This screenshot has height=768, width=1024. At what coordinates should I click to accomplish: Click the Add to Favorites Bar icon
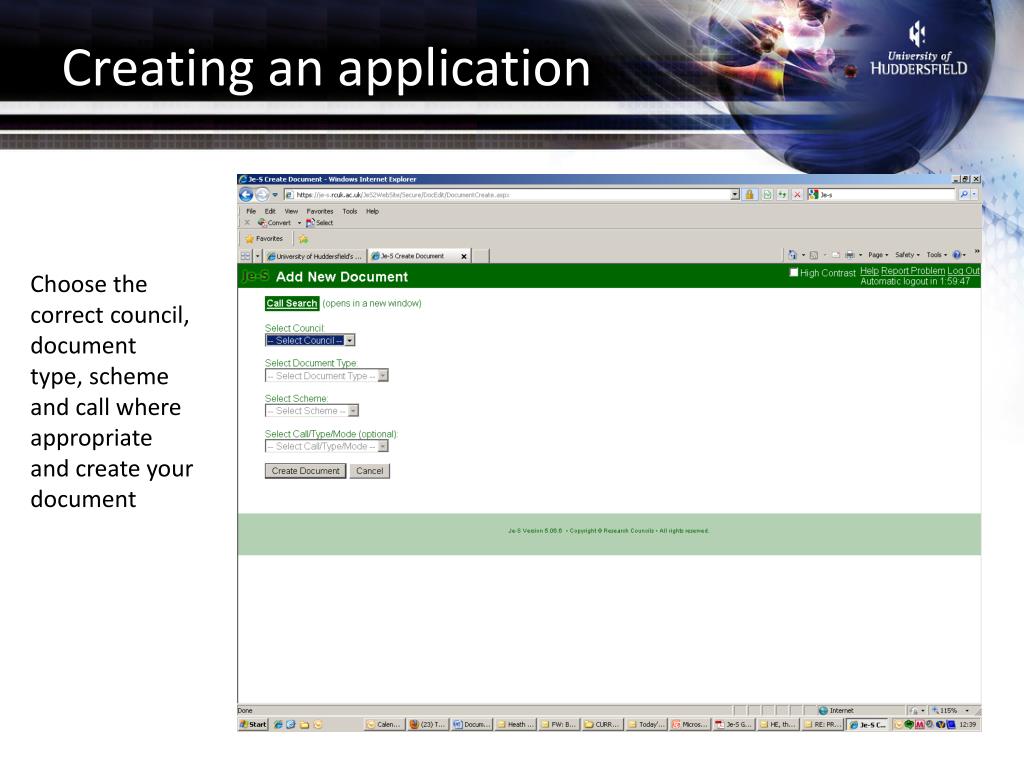304,239
